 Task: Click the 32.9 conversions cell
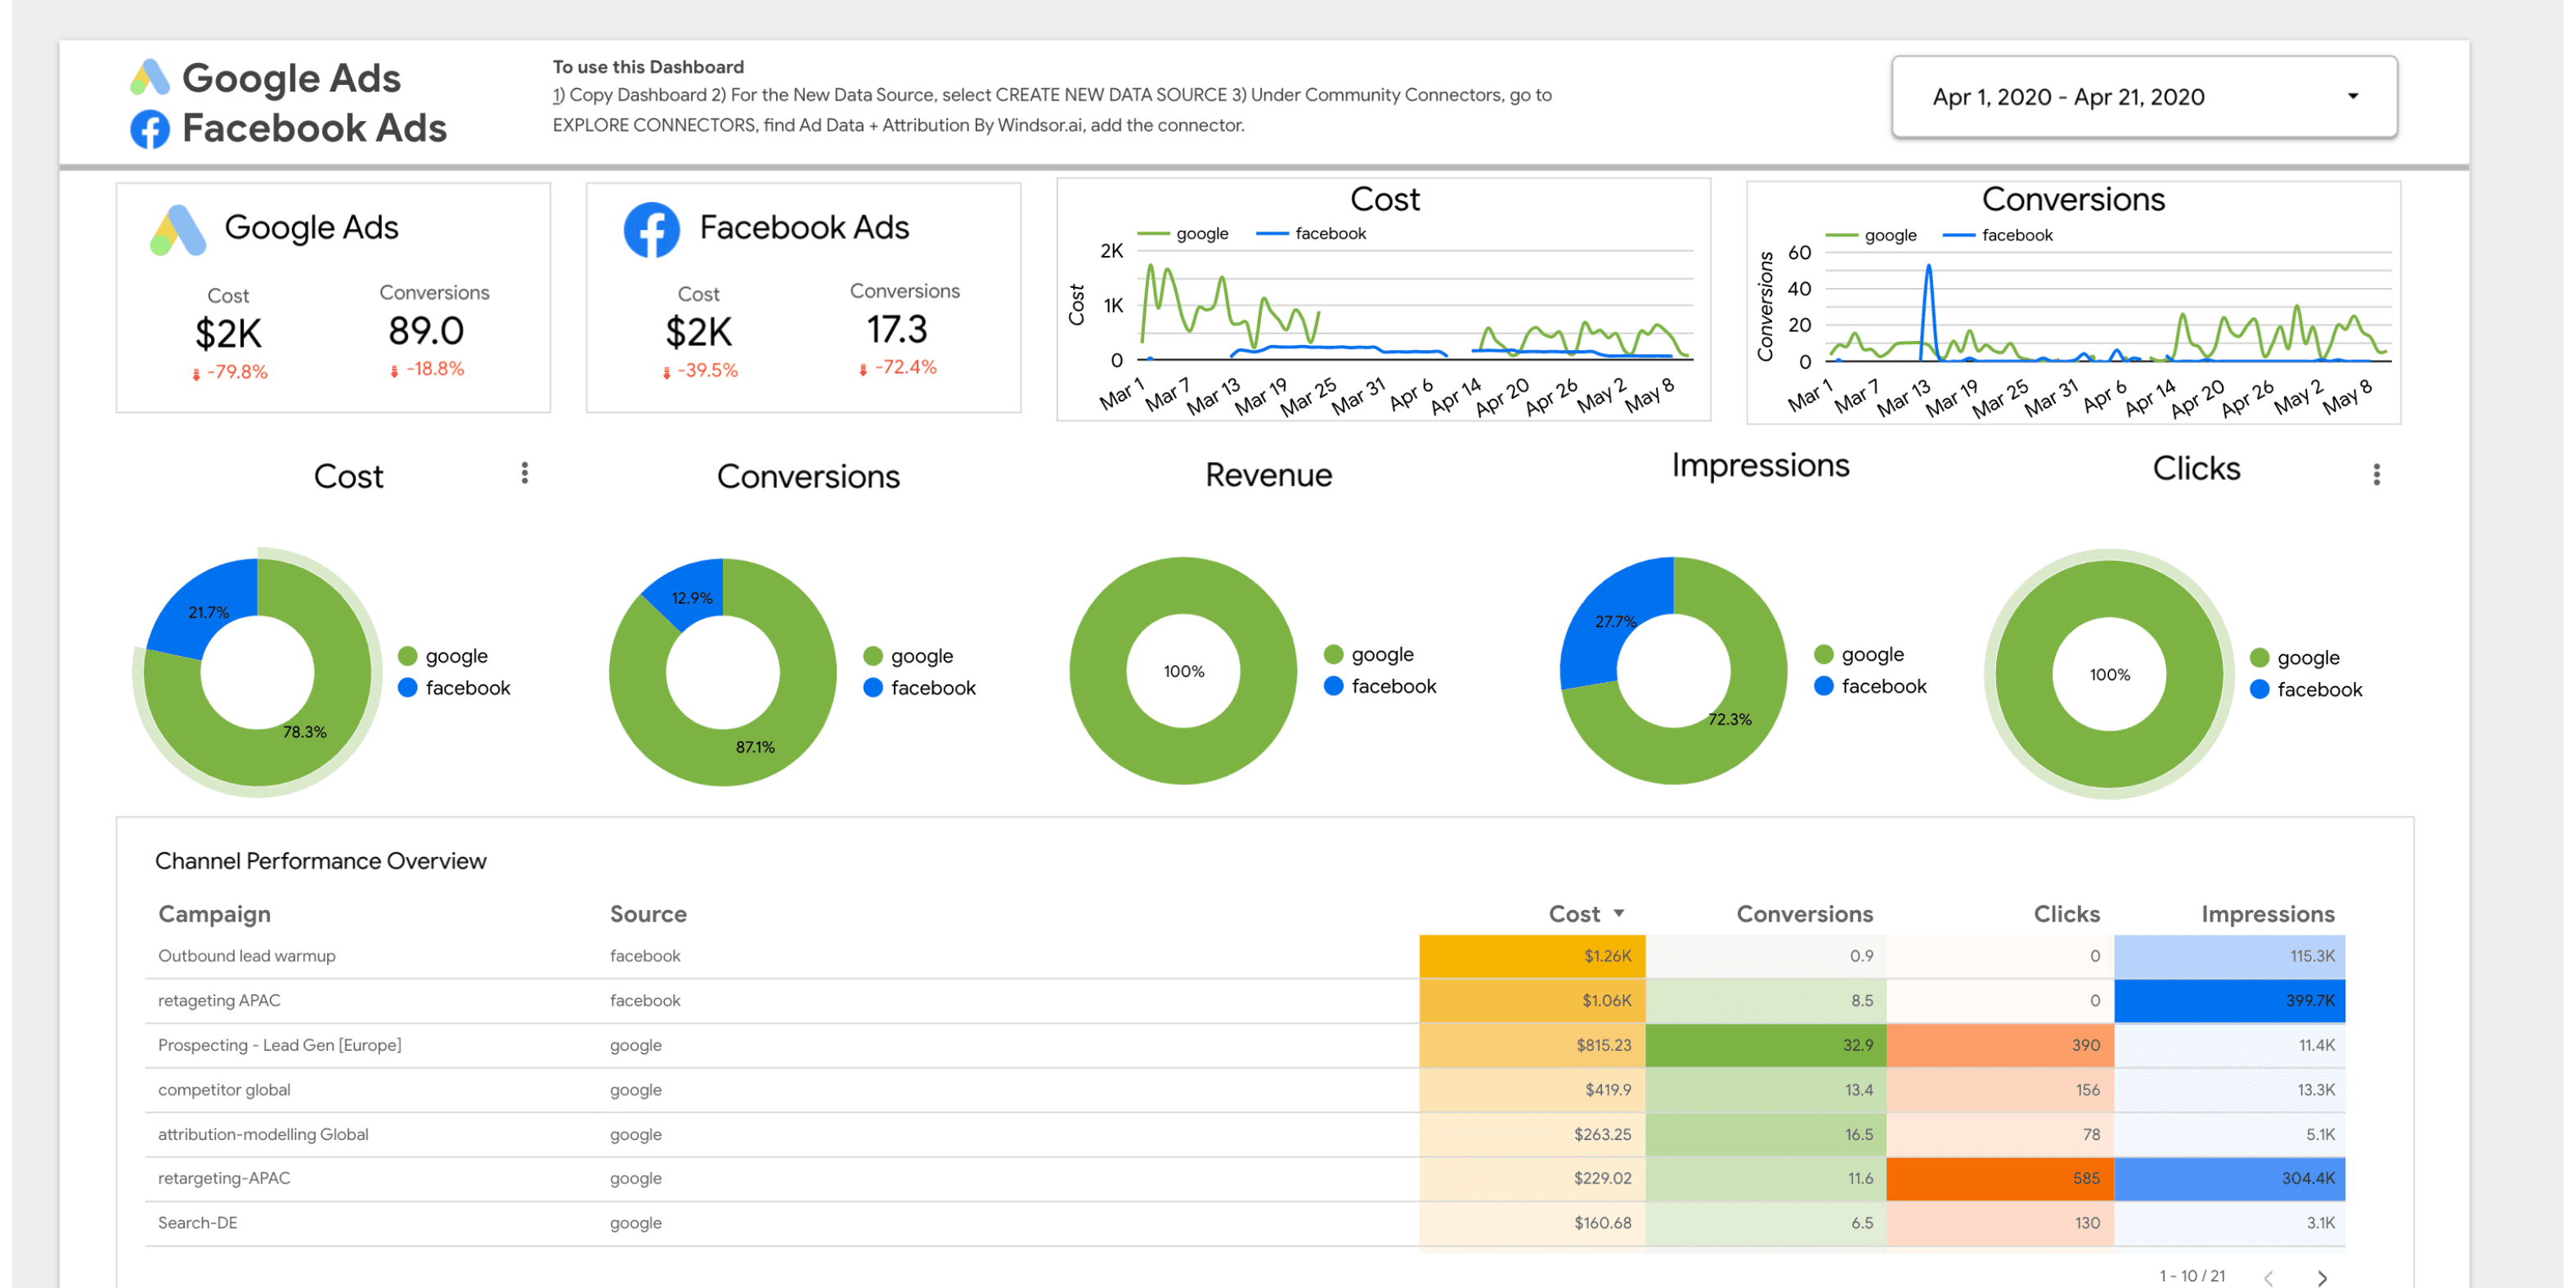click(1765, 1045)
